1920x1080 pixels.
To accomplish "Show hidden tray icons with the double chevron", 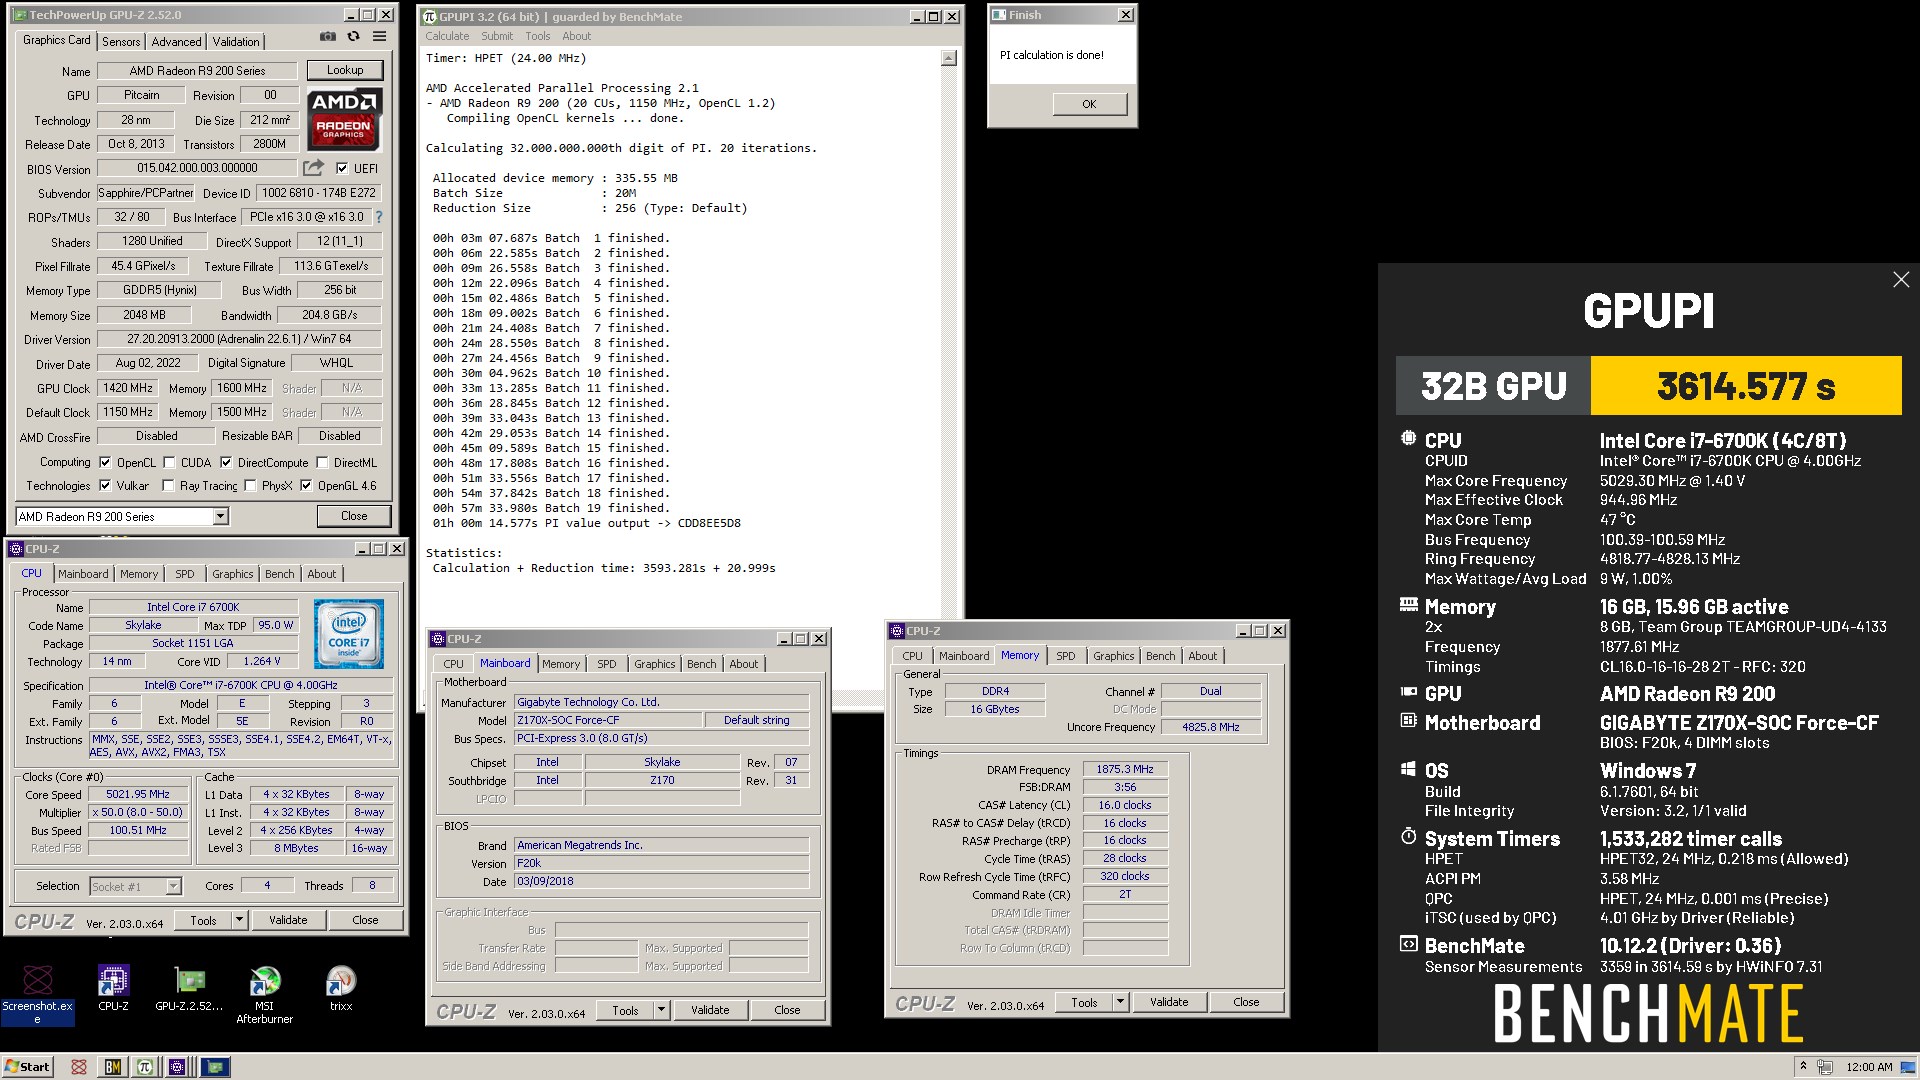I will point(1803,1067).
